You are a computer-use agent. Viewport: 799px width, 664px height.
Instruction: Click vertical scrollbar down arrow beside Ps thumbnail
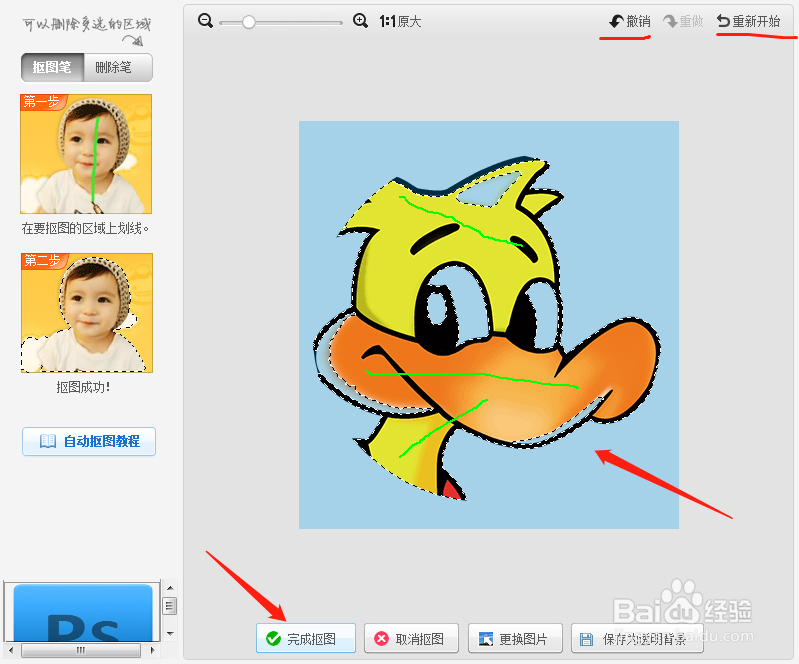point(170,633)
